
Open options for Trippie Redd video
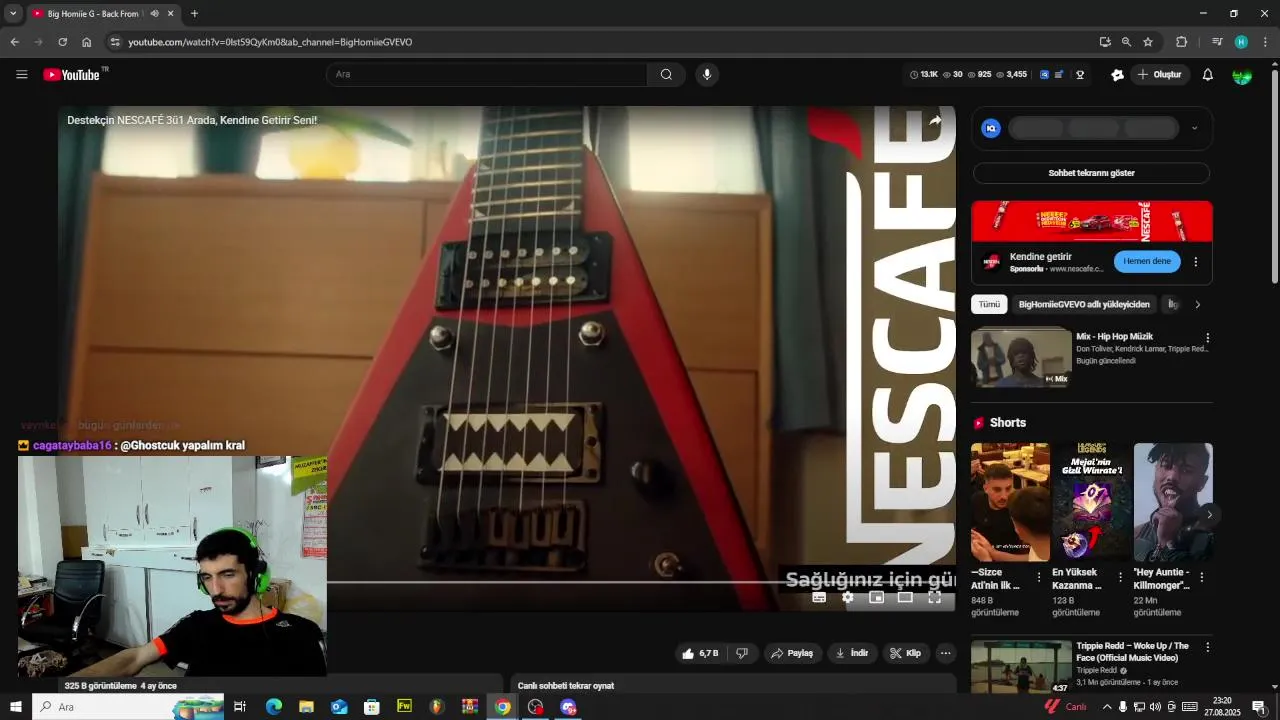[1207, 647]
